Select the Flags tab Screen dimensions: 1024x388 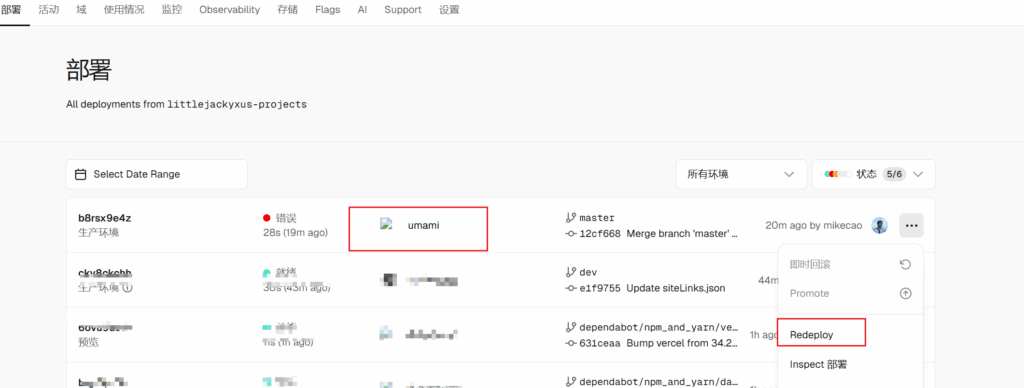tap(327, 10)
